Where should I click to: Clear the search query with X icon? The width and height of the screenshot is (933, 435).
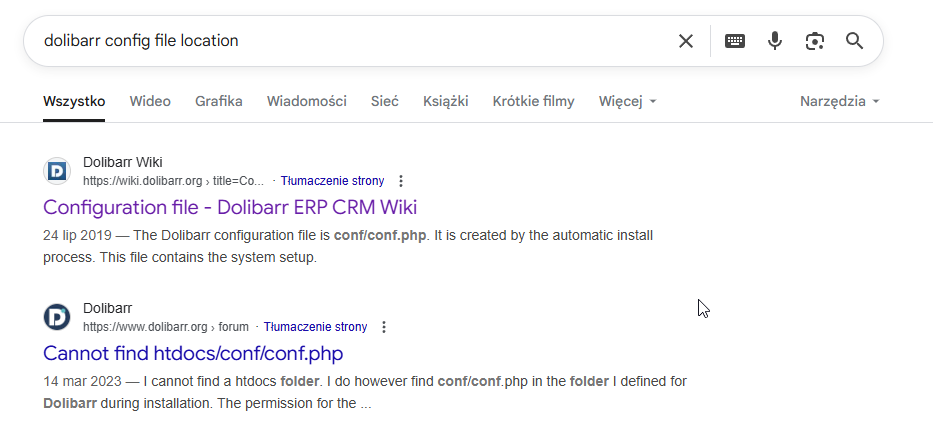(685, 41)
